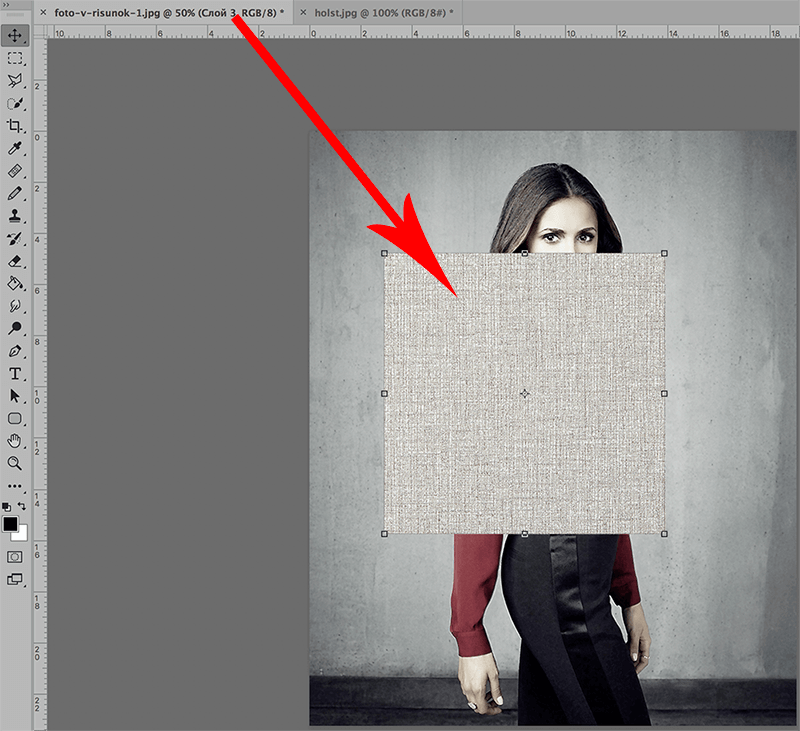This screenshot has height=731, width=800.
Task: Select the Clone Stamp tool
Action: (15, 215)
